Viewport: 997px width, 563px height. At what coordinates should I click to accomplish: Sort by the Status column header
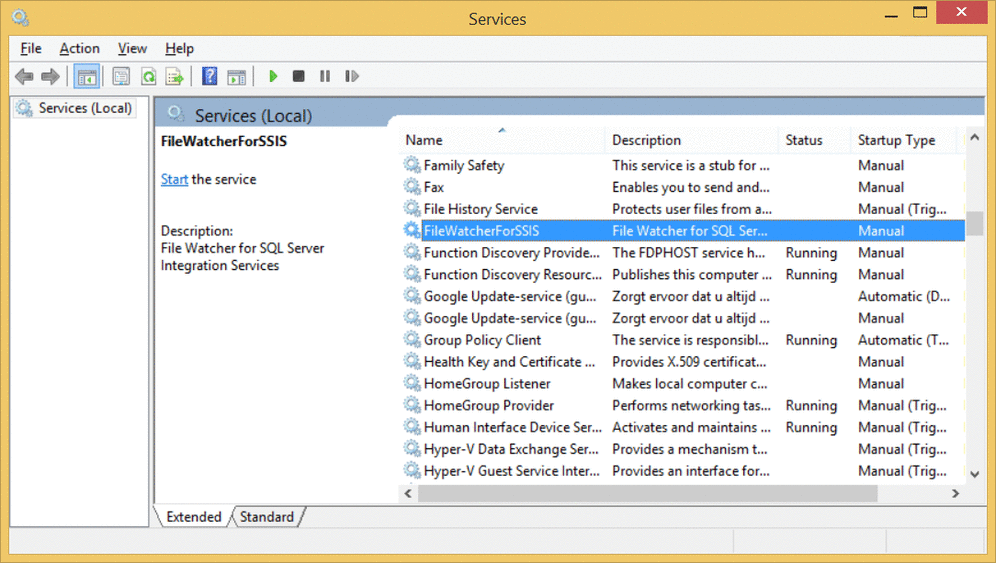(815, 140)
